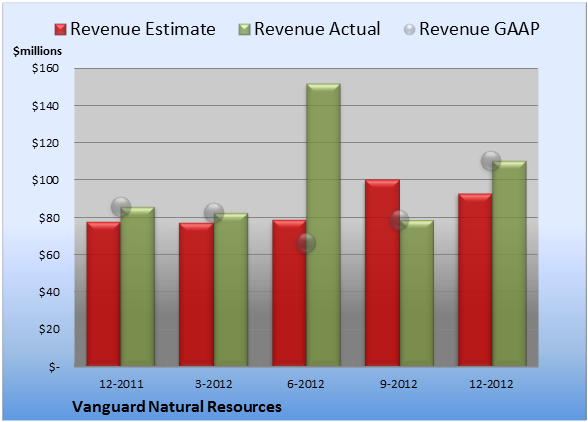
Task: Click the "$120" y-axis label
Action: pyautogui.click(x=45, y=143)
